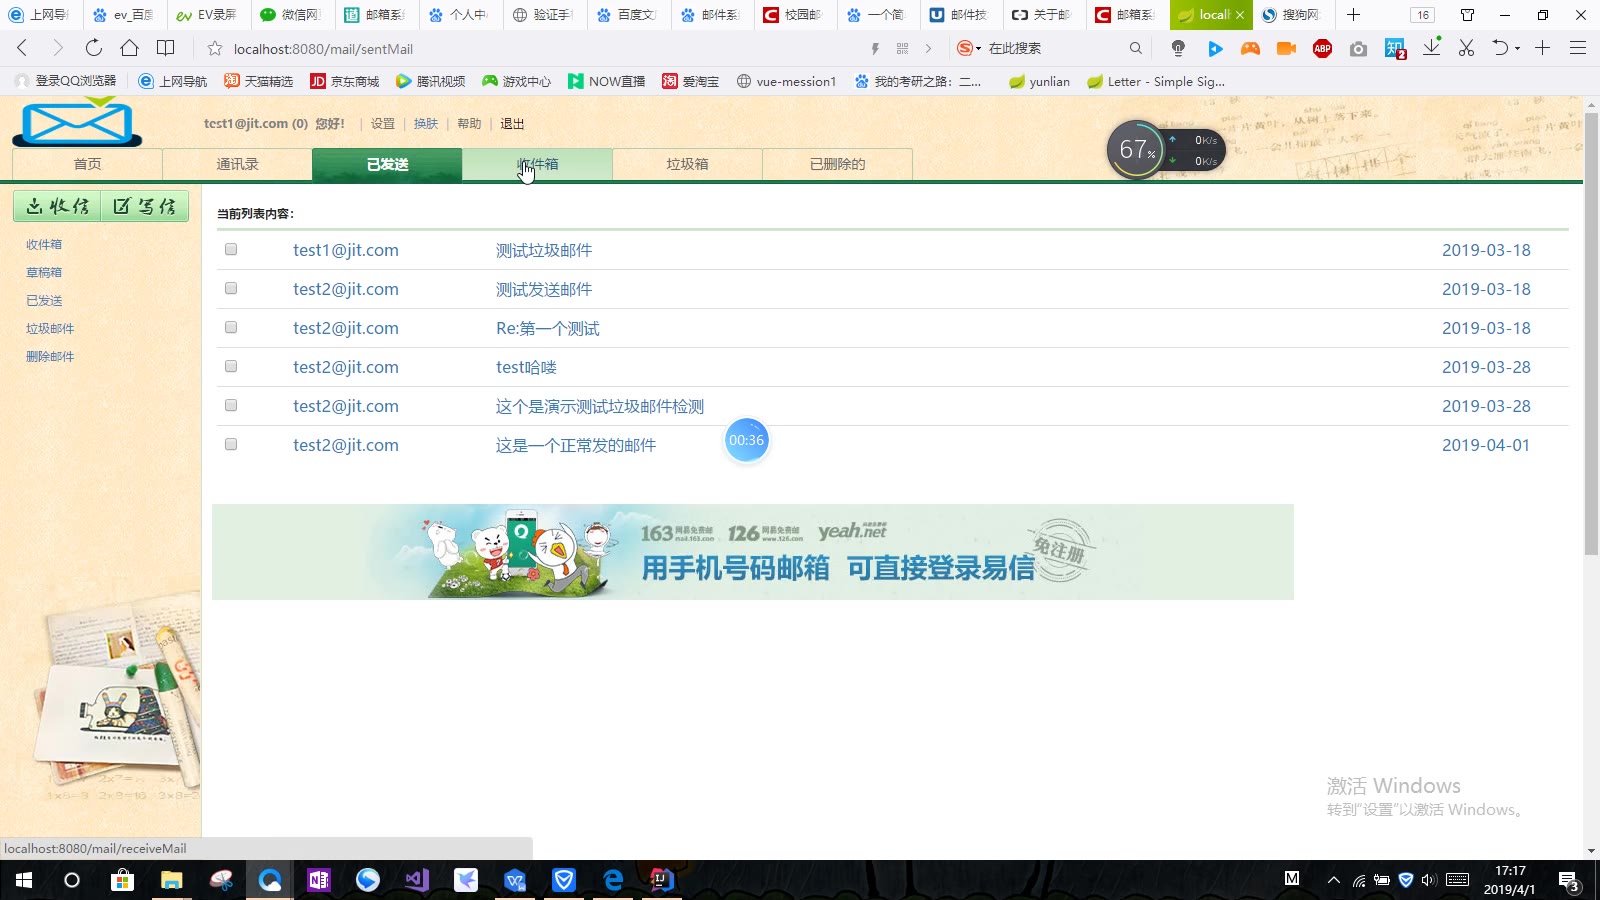Click the scissors screenshot tool icon
Viewport: 1600px width, 900px height.
1466,48
